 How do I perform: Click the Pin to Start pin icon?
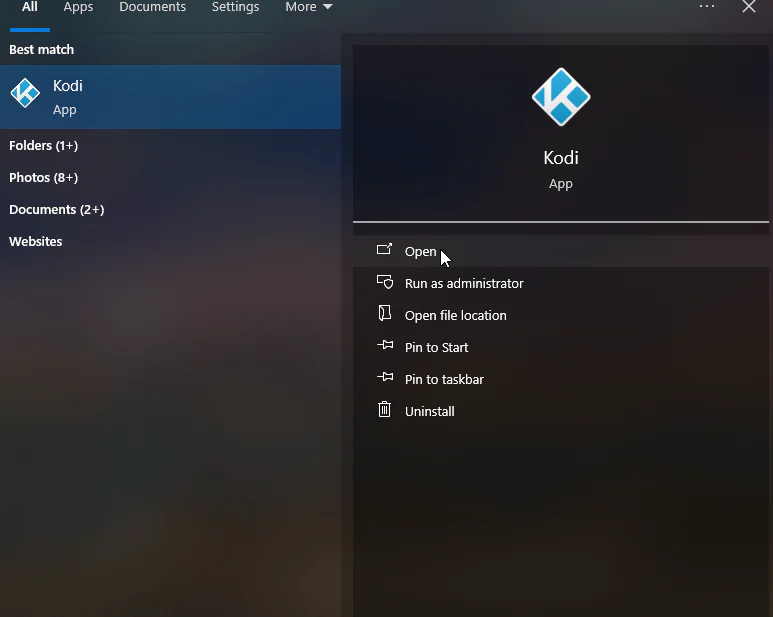click(385, 345)
